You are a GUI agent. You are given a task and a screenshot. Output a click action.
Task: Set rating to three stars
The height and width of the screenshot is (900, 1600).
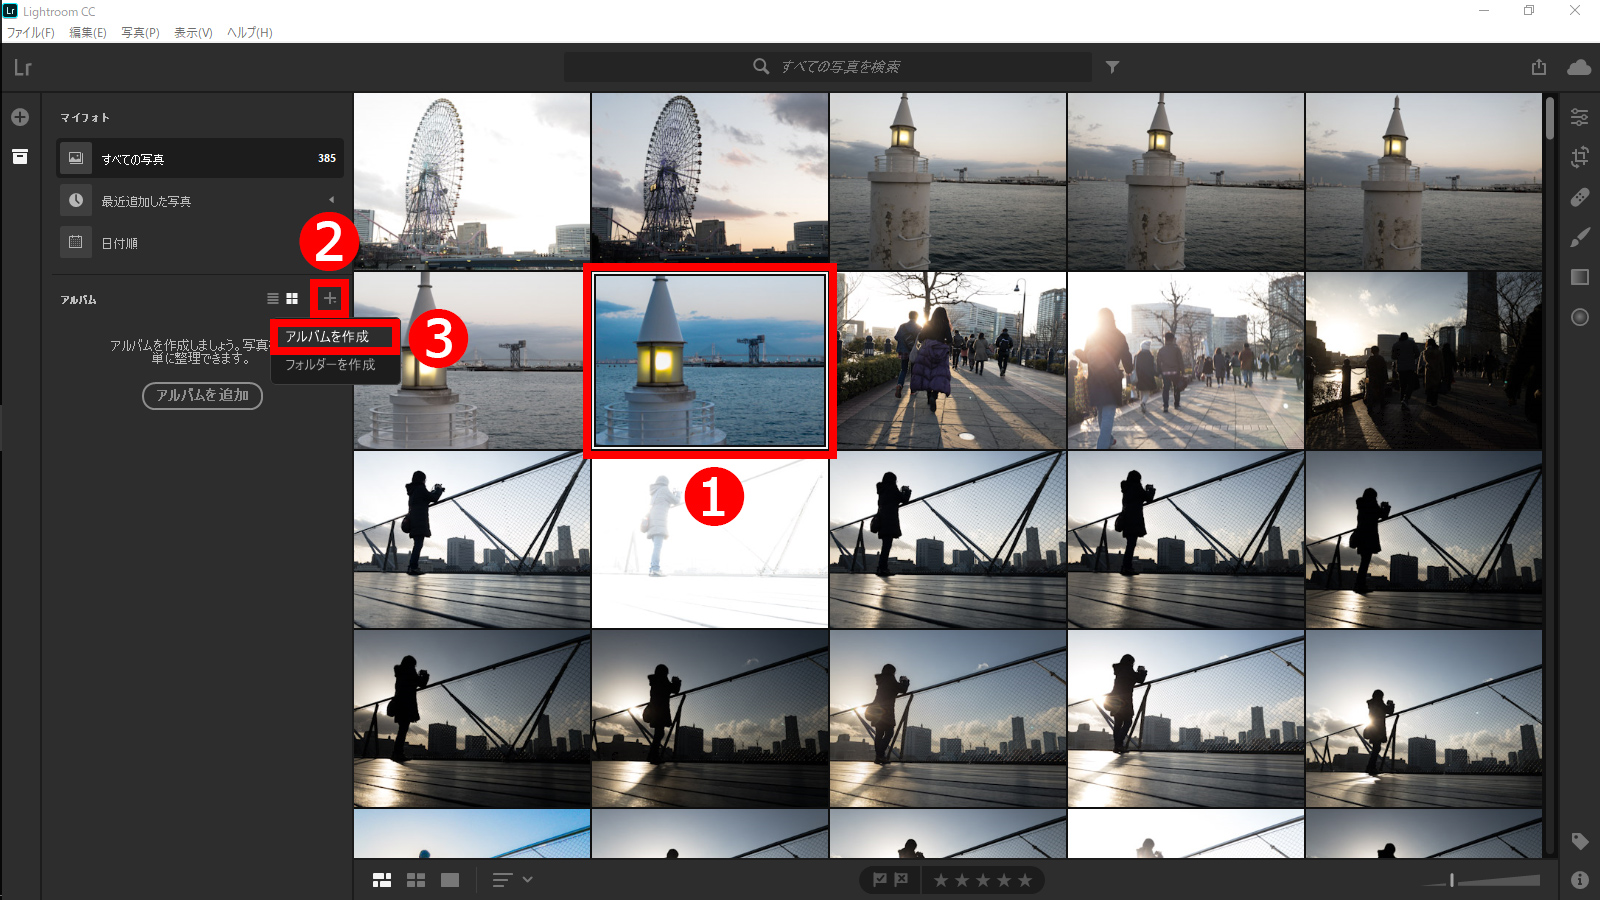click(983, 880)
